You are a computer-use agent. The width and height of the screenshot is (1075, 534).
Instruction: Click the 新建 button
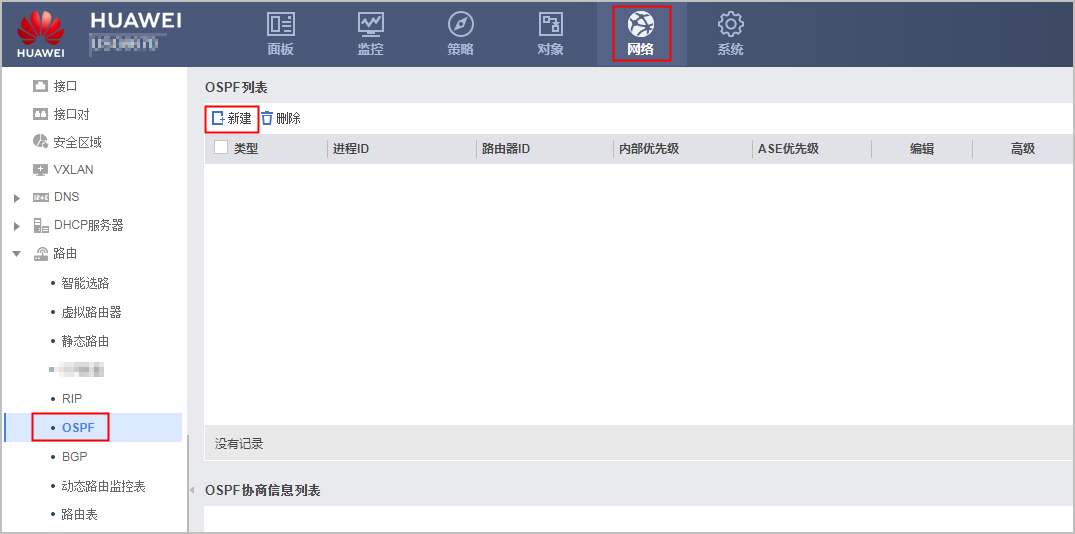tap(232, 118)
